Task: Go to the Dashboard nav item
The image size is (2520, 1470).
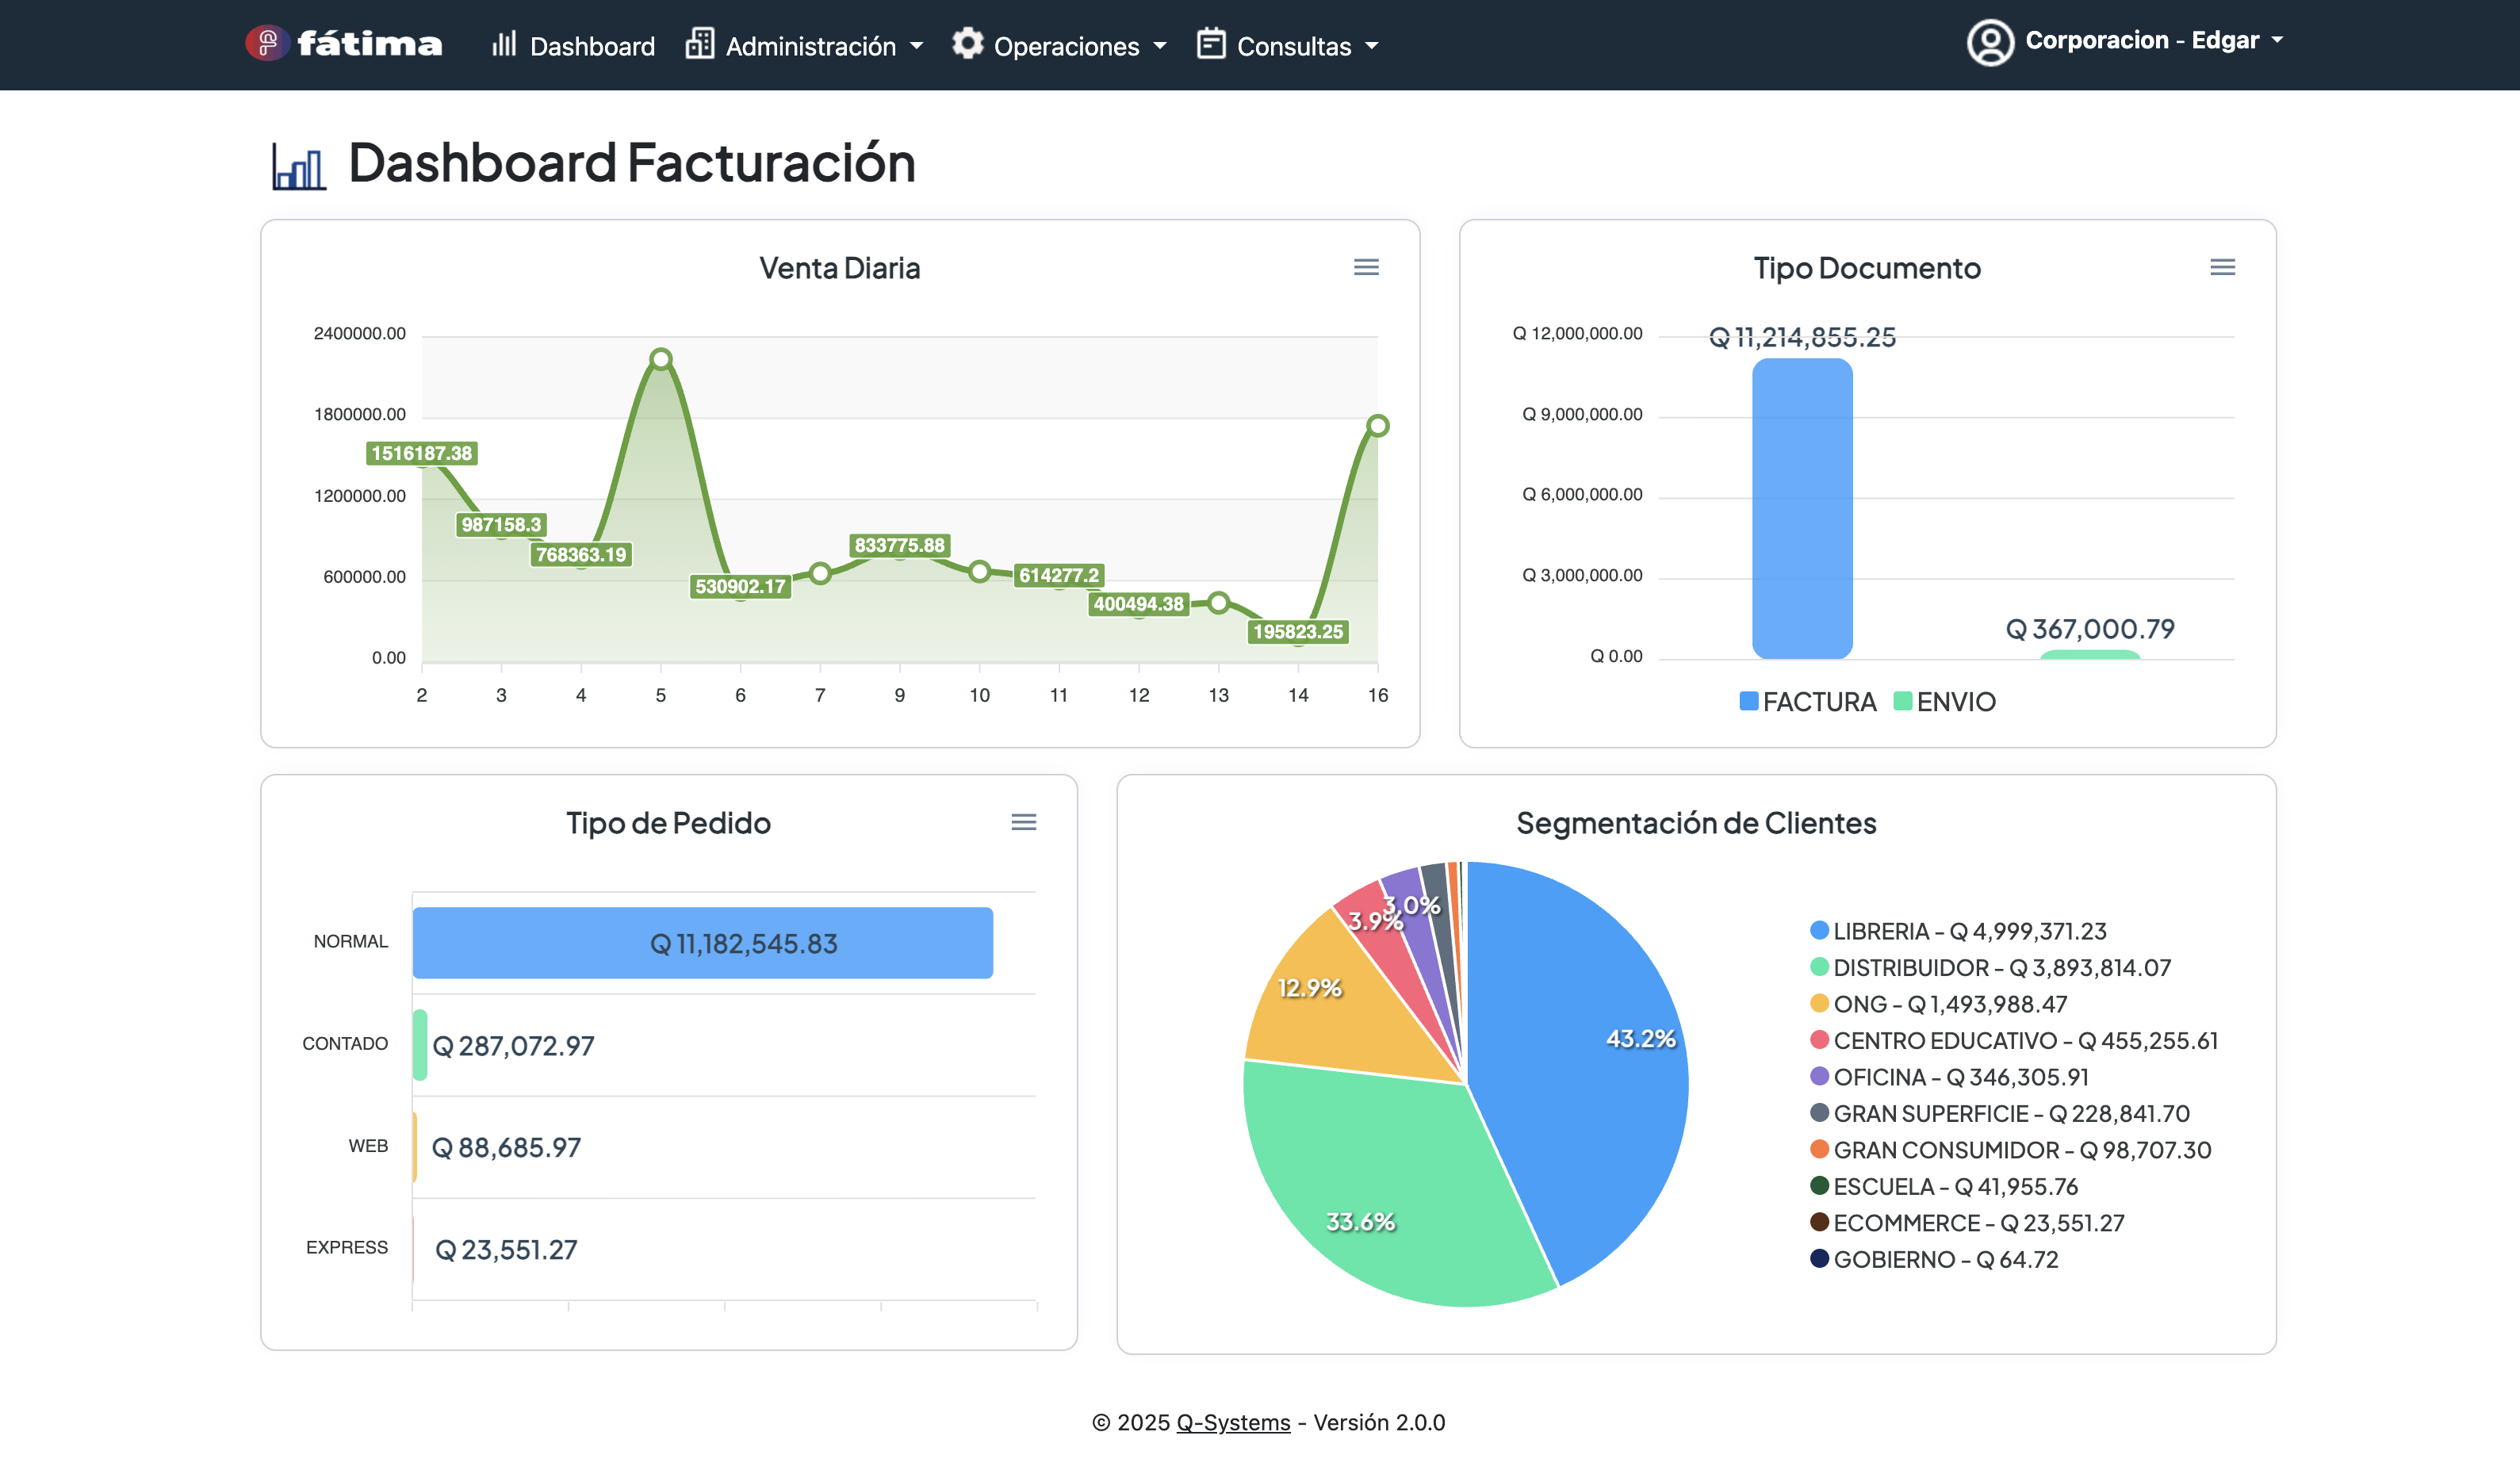Action: [x=573, y=46]
